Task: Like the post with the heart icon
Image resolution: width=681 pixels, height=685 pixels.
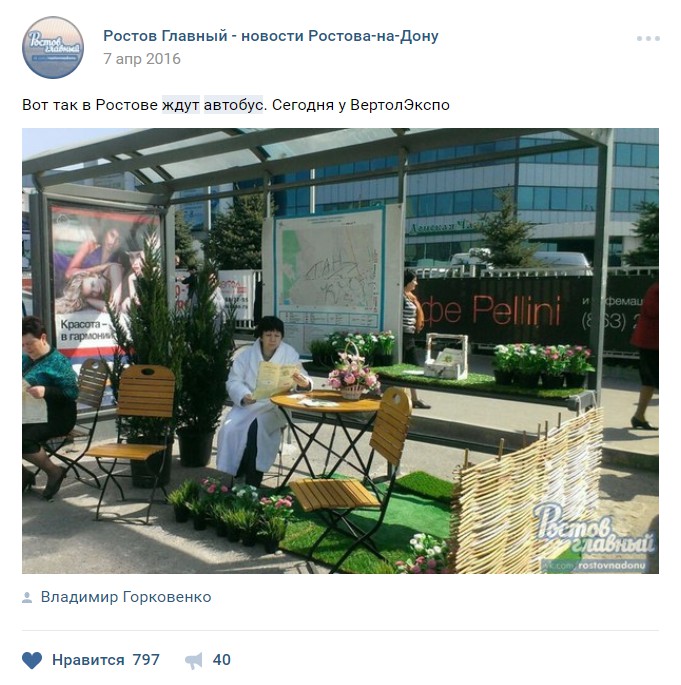Action: 32,660
